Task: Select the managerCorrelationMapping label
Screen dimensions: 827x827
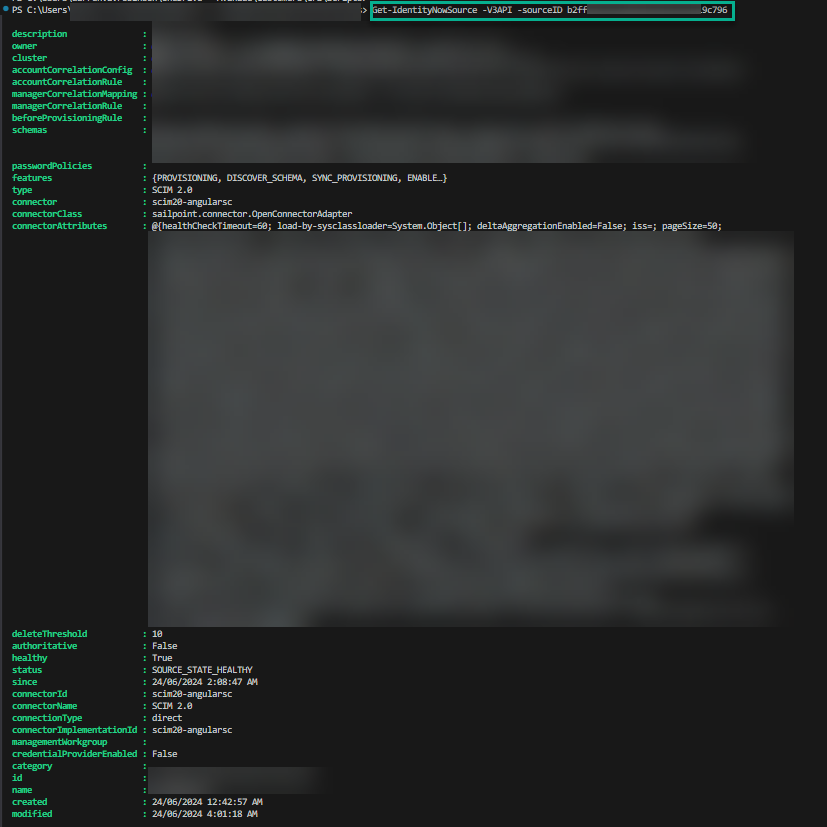Action: 75,94
